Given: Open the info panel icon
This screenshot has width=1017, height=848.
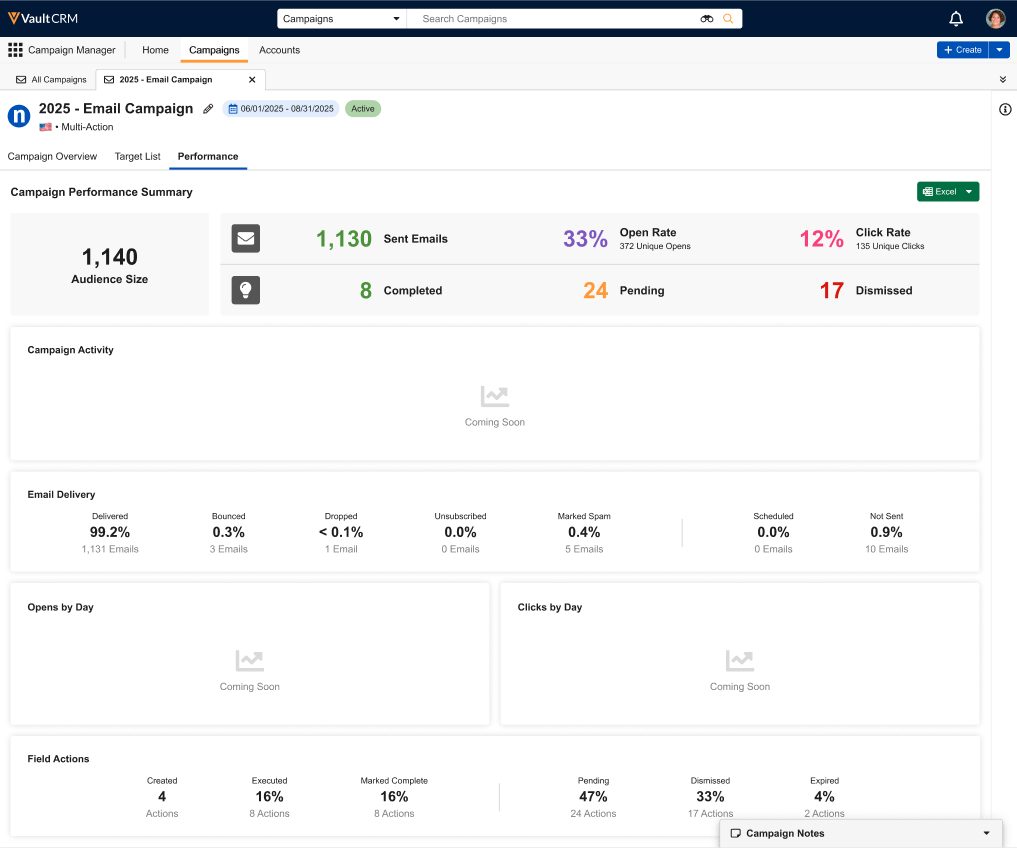Looking at the screenshot, I should [1005, 110].
